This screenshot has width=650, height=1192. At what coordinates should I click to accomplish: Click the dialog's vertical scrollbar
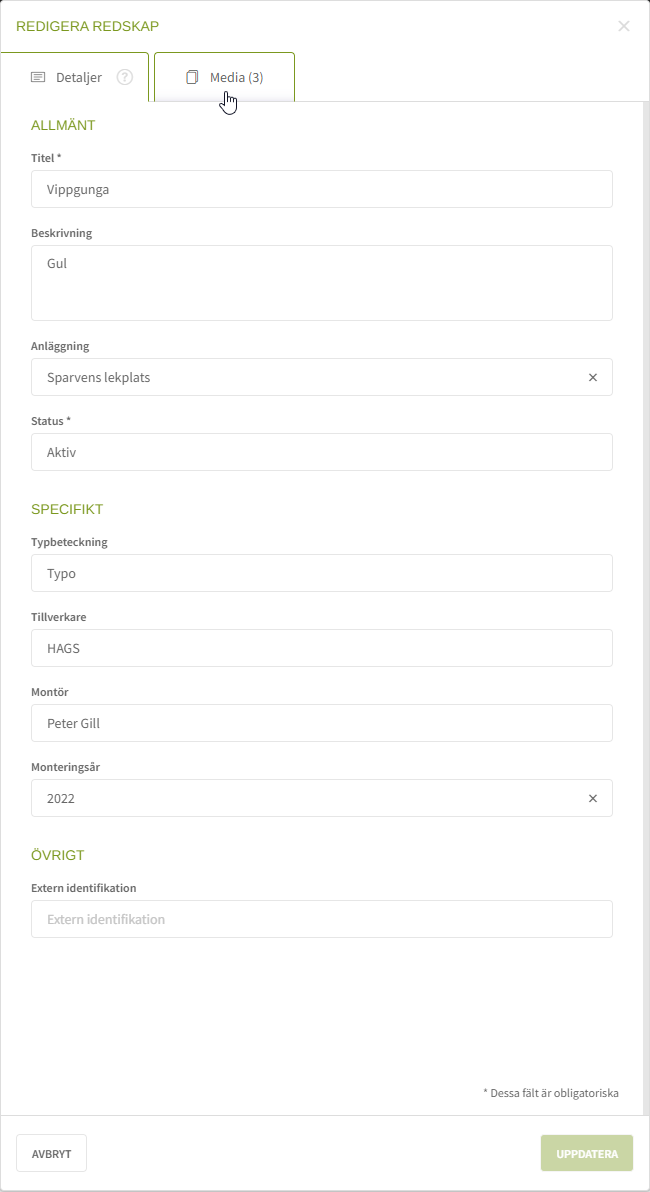pyautogui.click(x=645, y=600)
